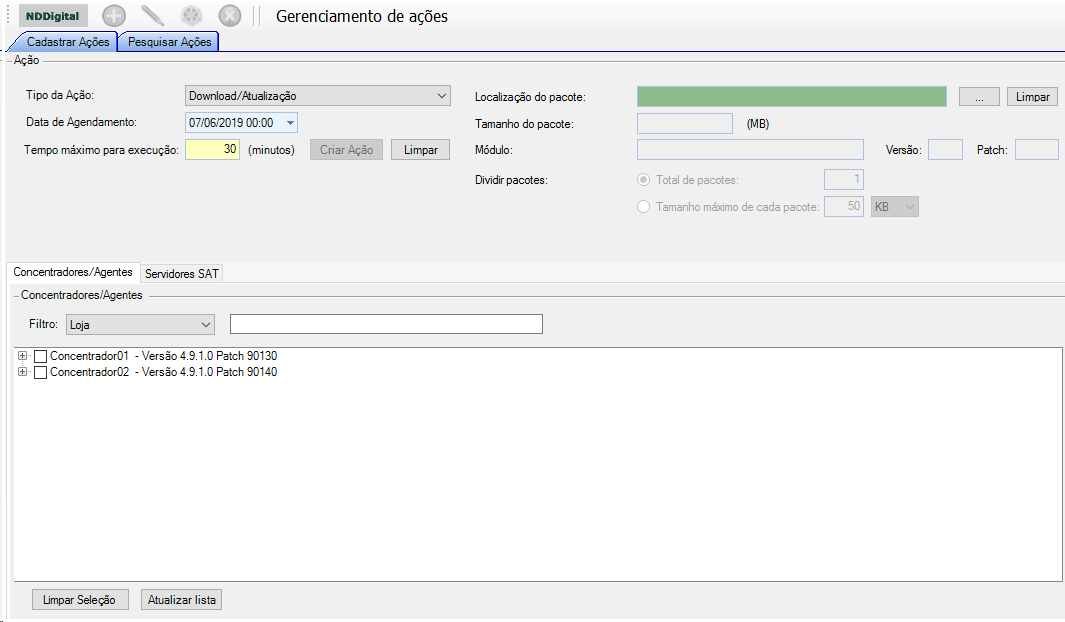Viewport: 1065px width, 622px height.
Task: Switch to the Servidores SAT tab
Action: click(x=181, y=274)
